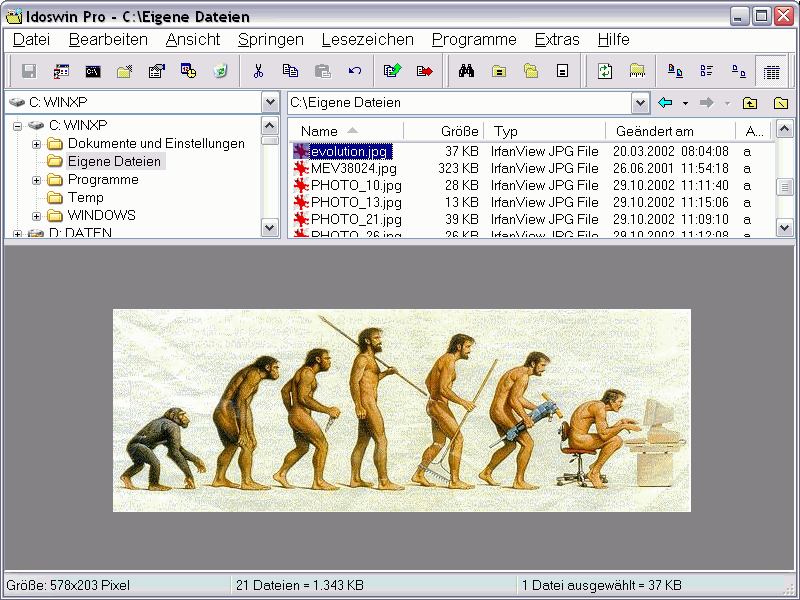Open the back history dropdown arrow
The height and width of the screenshot is (600, 800).
point(685,104)
